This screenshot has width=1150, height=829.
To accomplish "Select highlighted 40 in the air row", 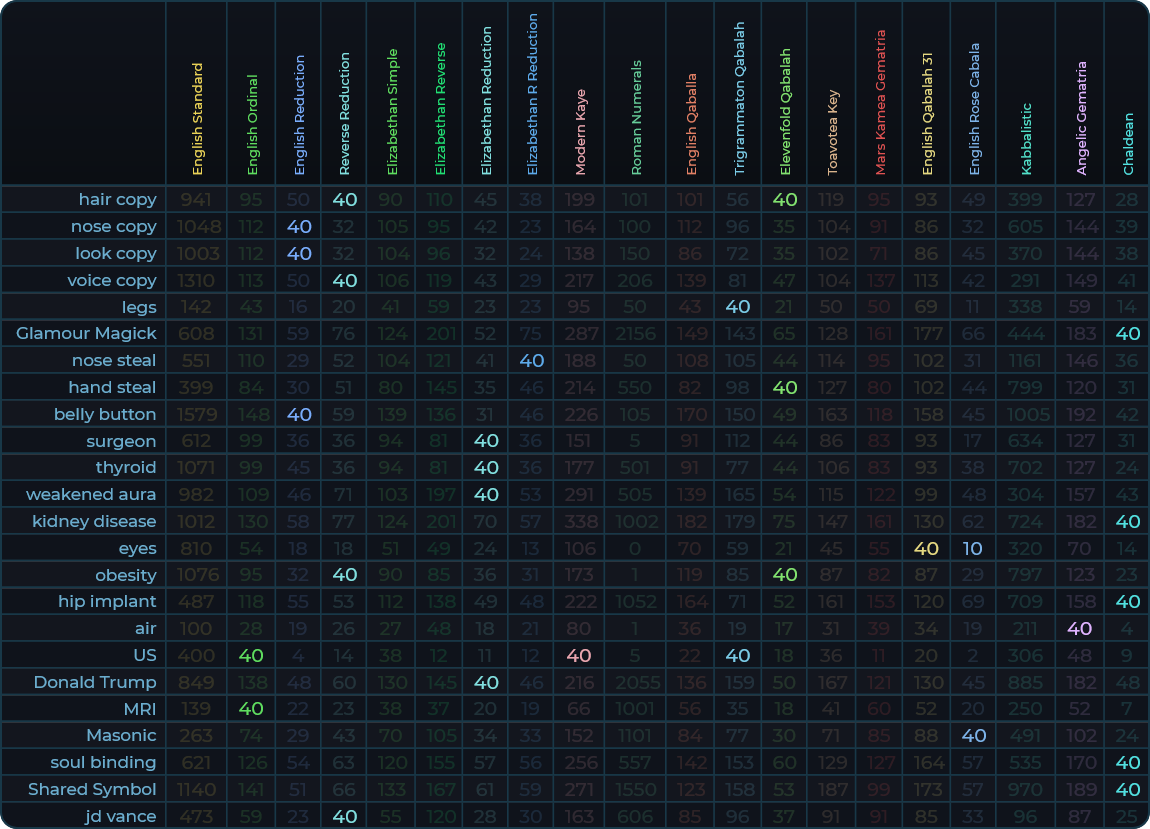I will click(x=1080, y=628).
